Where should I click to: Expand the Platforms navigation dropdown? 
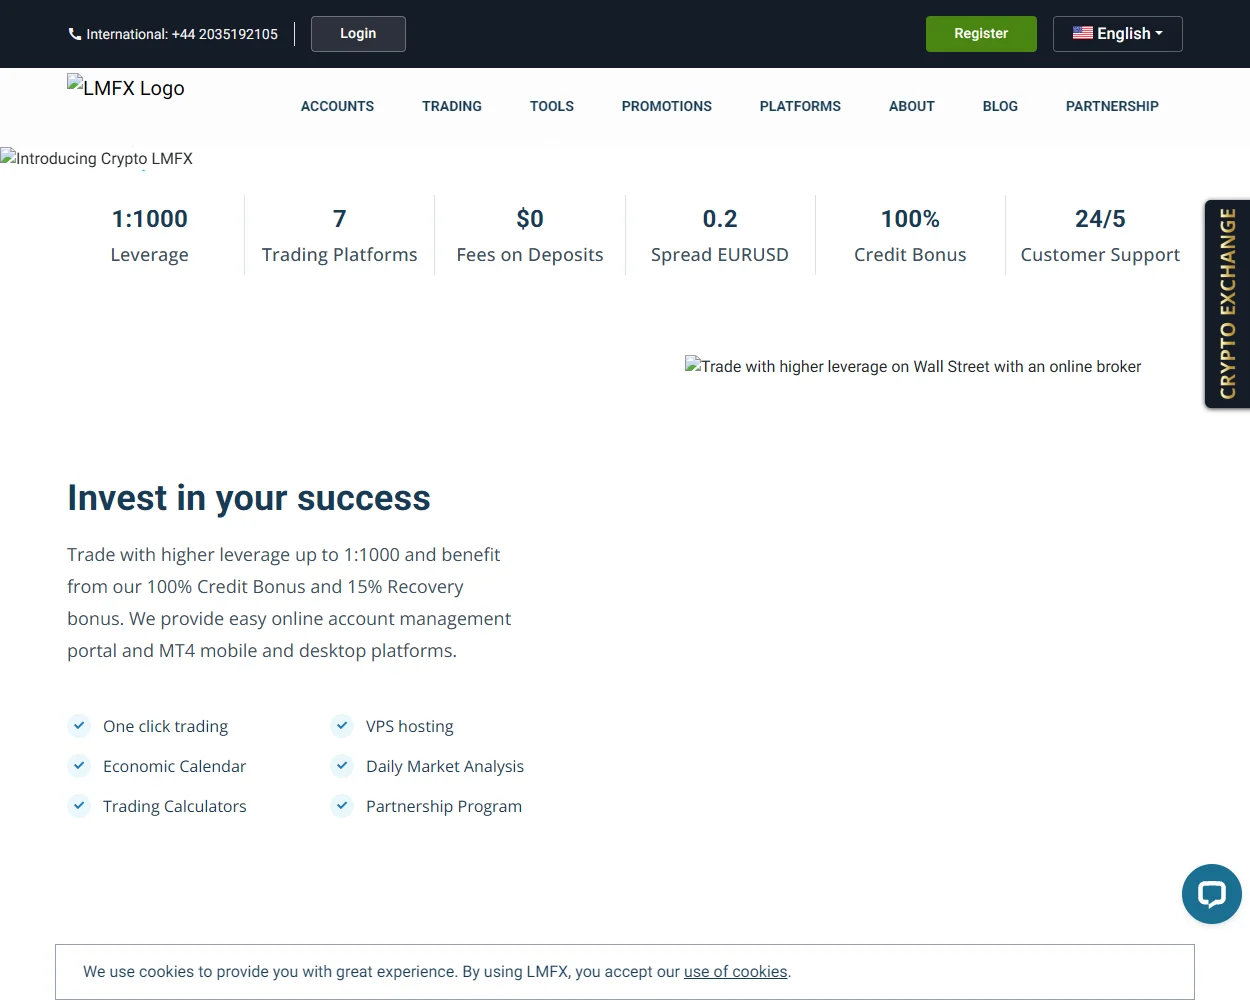click(799, 106)
